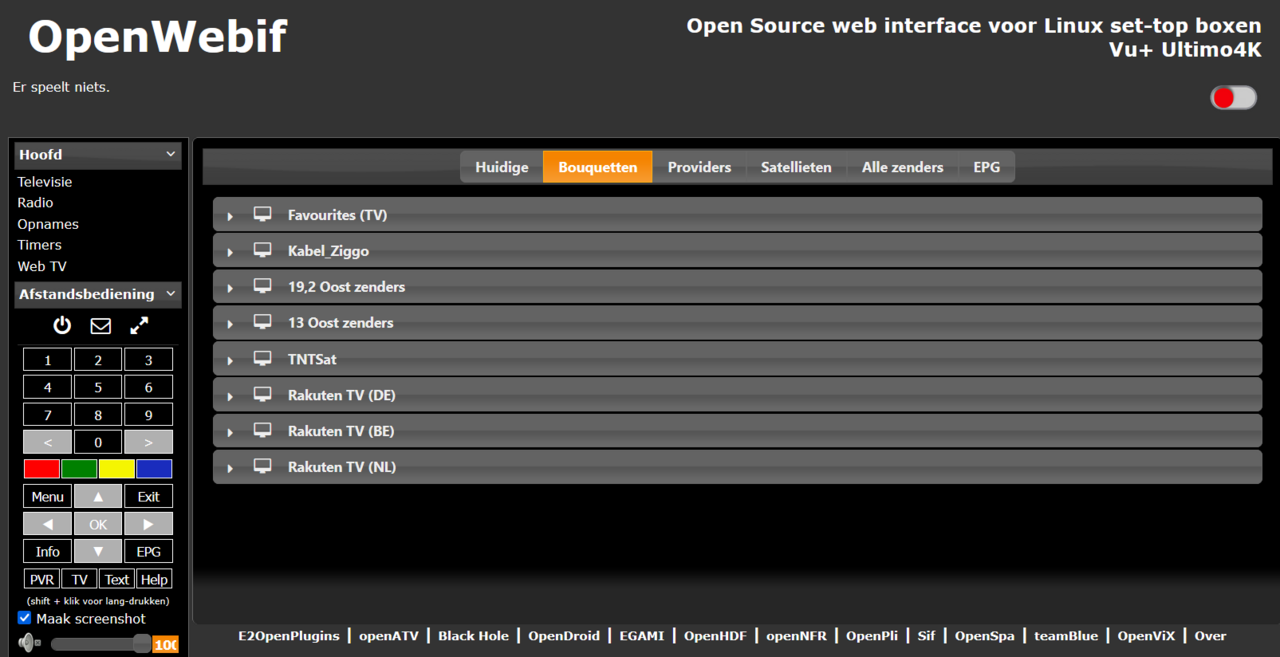The height and width of the screenshot is (657, 1280).
Task: Switch to the Alle zenders tab
Action: coord(901,167)
